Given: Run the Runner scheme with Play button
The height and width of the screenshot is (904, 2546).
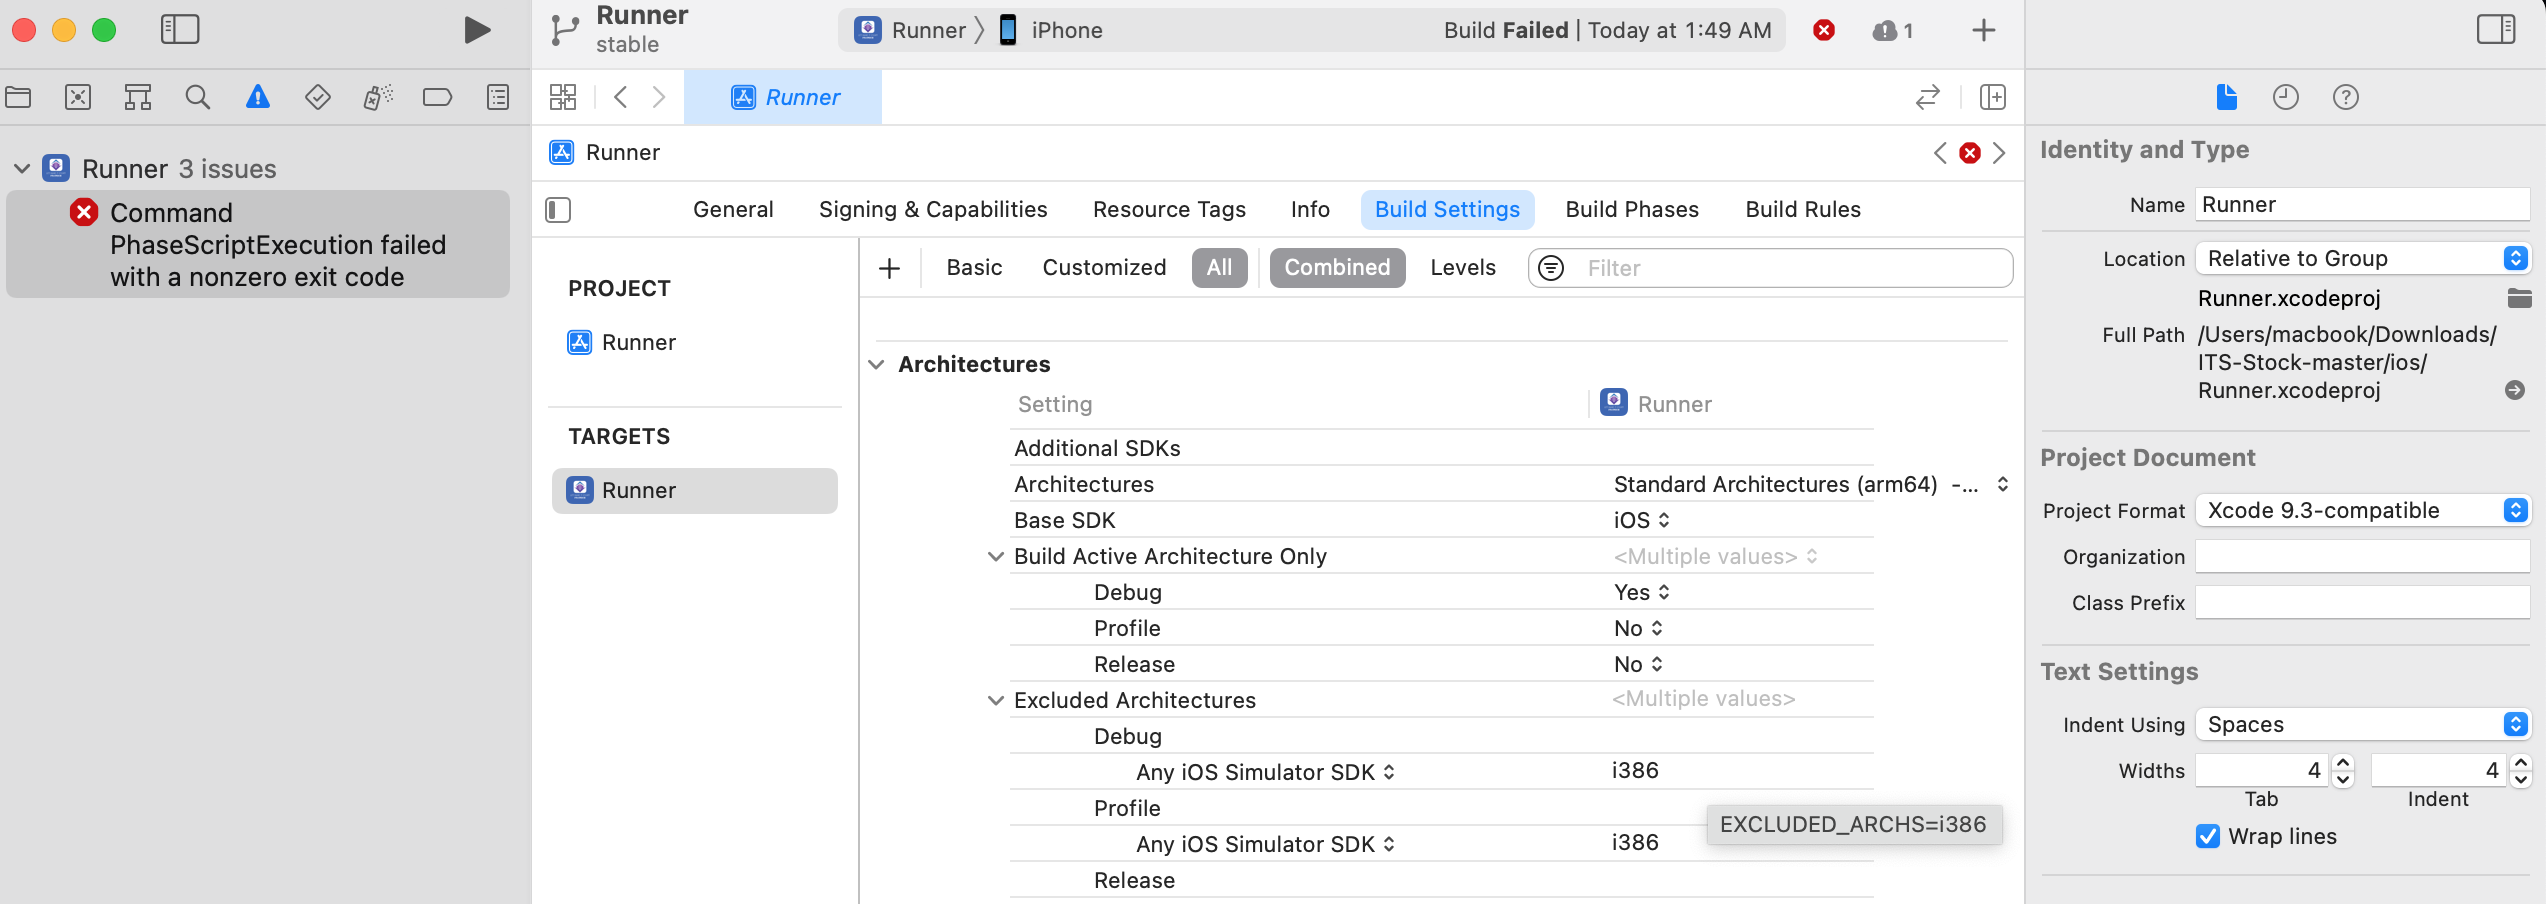Looking at the screenshot, I should pos(477,30).
